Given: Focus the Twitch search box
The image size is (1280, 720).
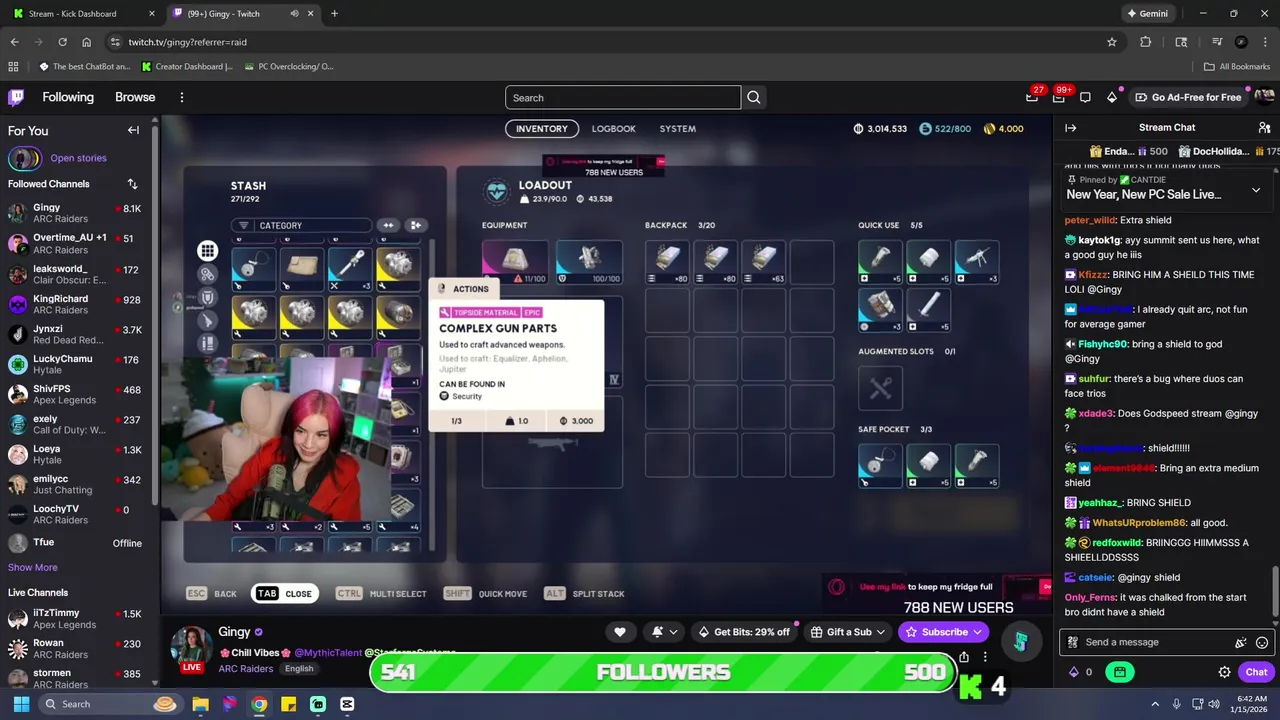Looking at the screenshot, I should tap(623, 97).
